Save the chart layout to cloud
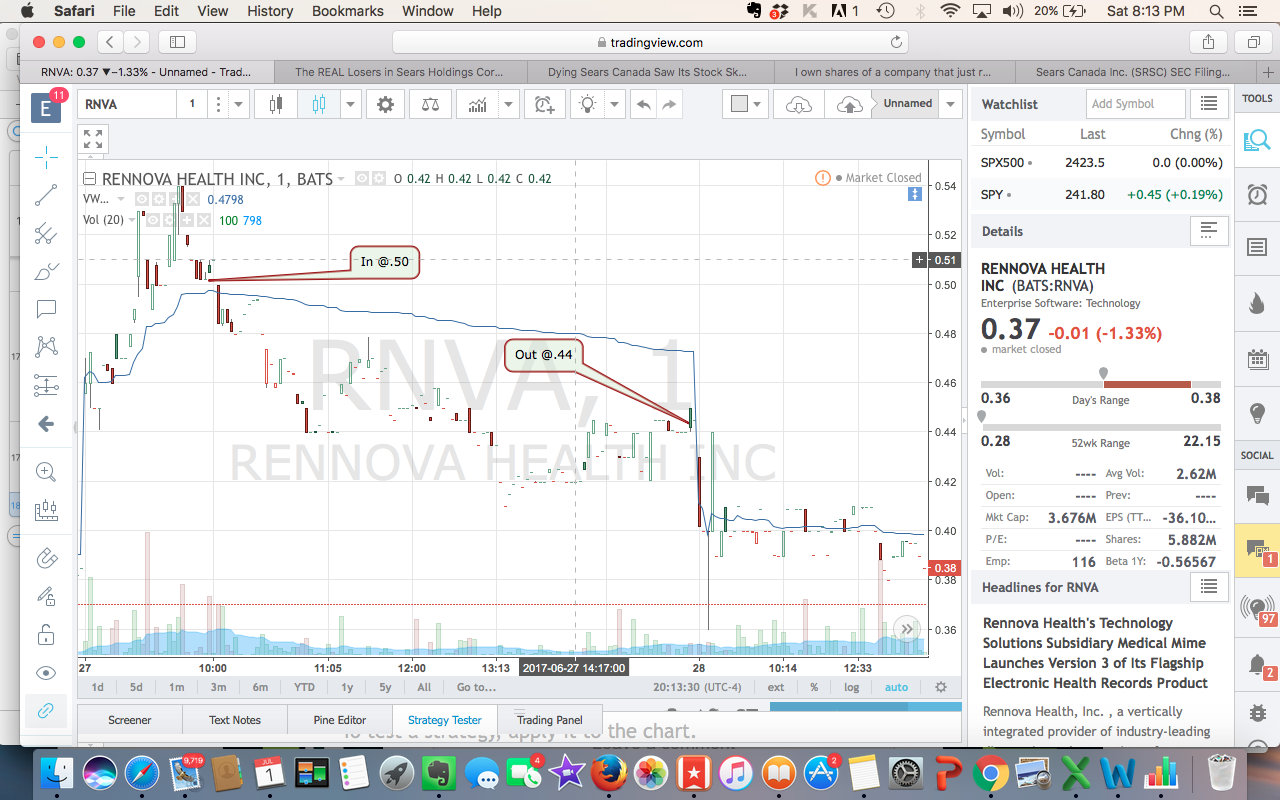 click(848, 104)
